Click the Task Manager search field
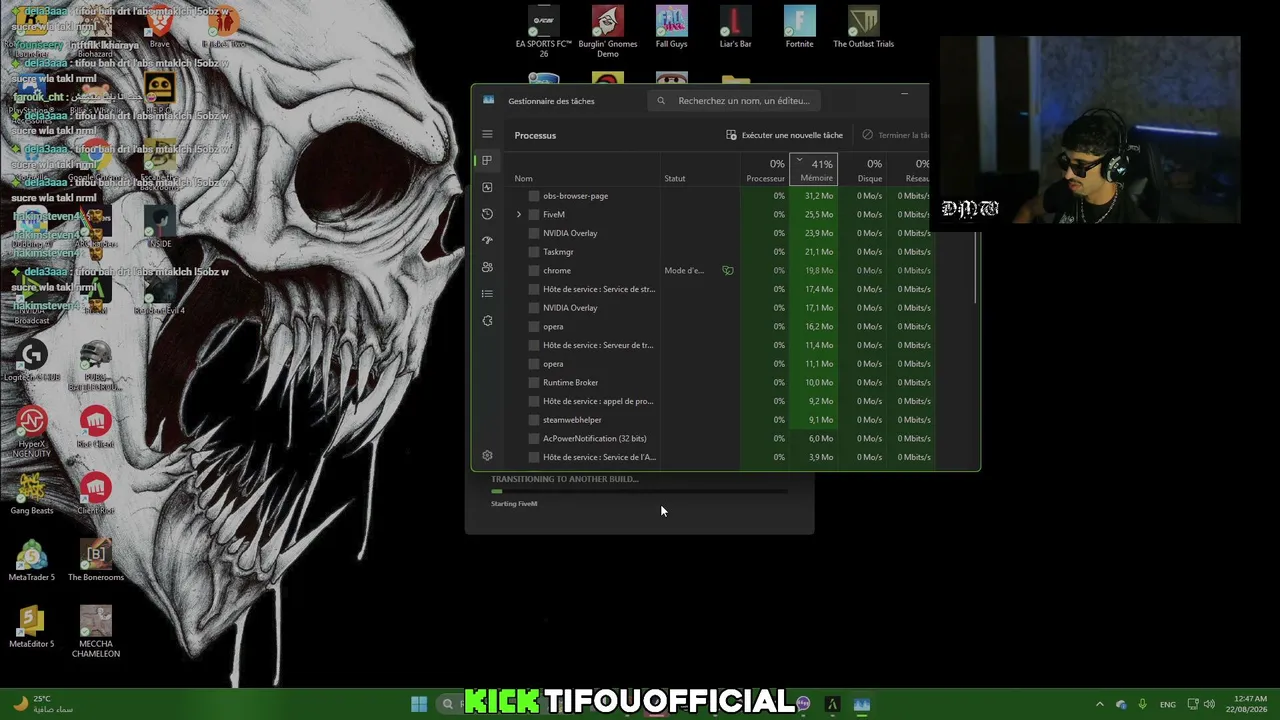1280x720 pixels. point(734,100)
